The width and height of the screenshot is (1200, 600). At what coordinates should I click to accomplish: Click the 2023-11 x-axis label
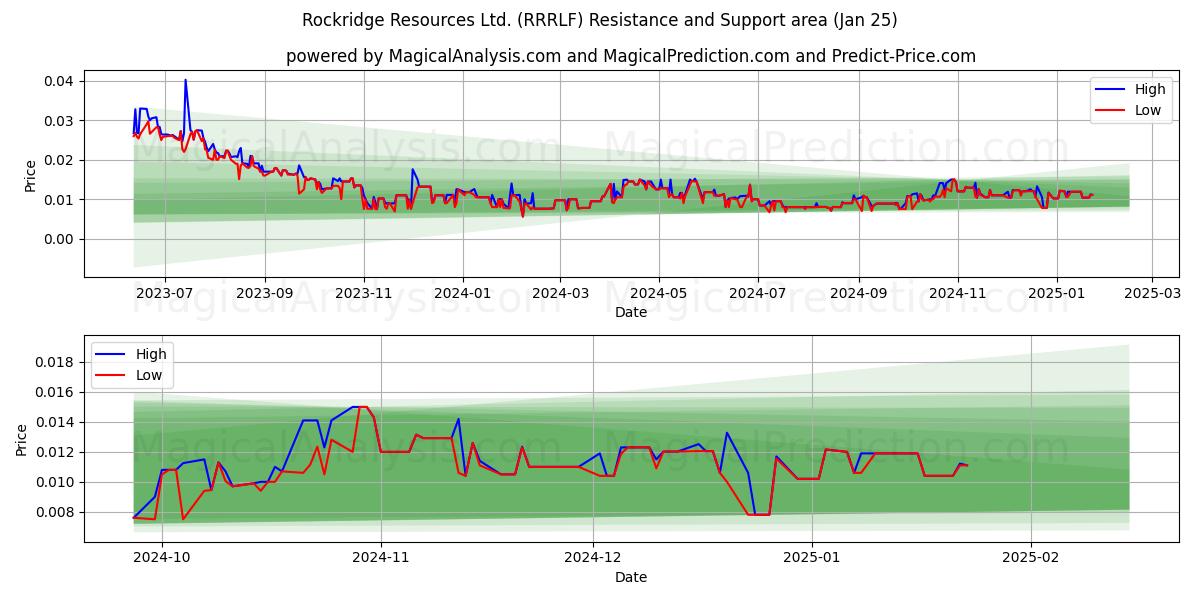coord(364,294)
